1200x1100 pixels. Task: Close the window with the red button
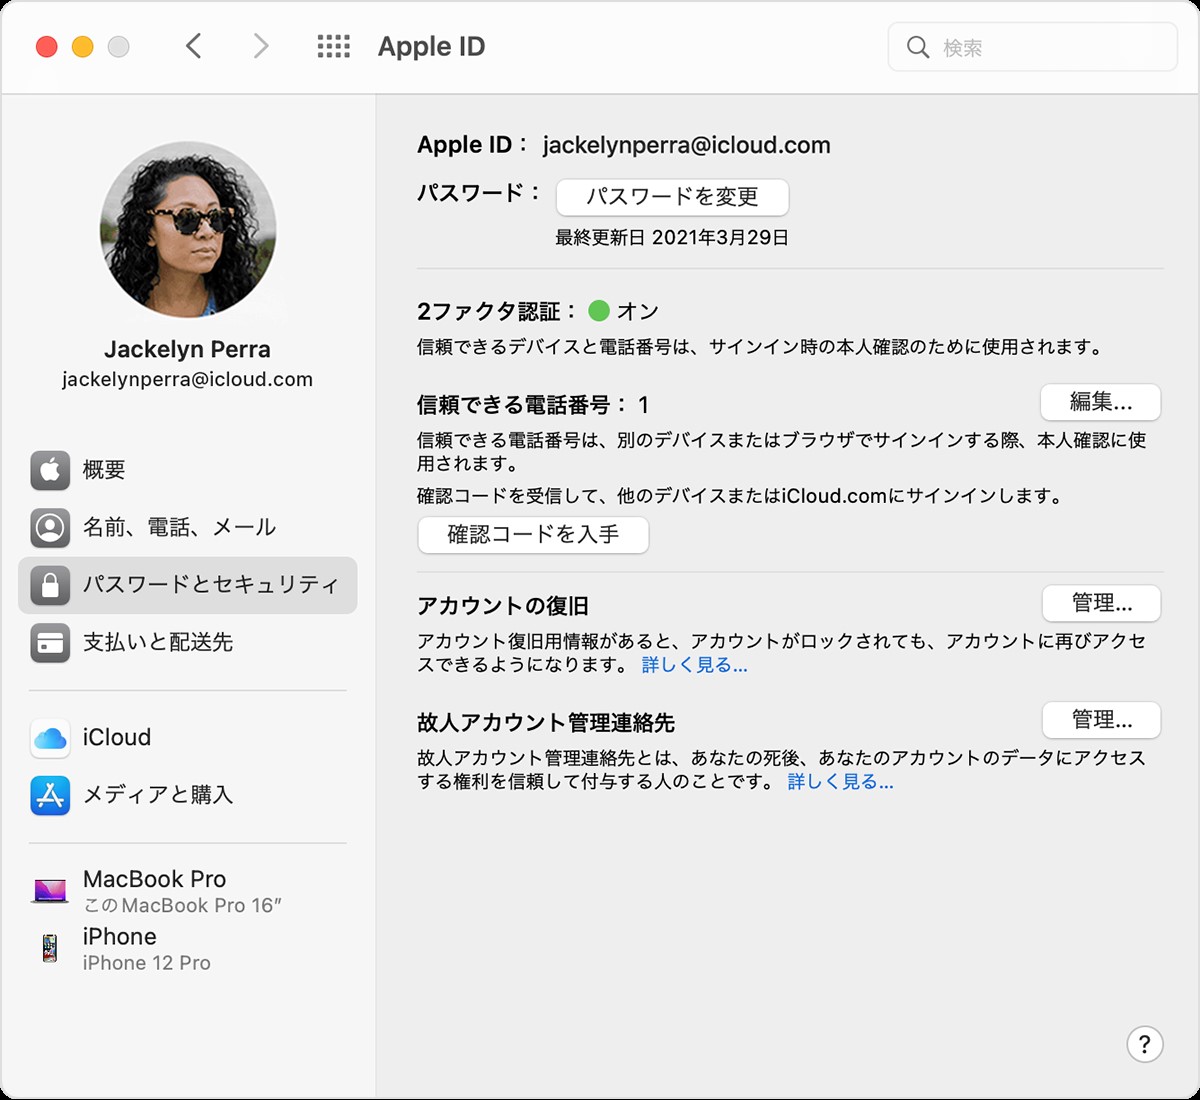coord(47,47)
